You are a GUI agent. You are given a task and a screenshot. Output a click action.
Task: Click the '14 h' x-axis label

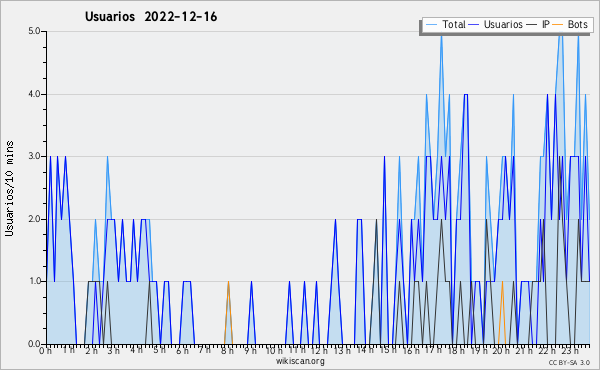point(364,351)
